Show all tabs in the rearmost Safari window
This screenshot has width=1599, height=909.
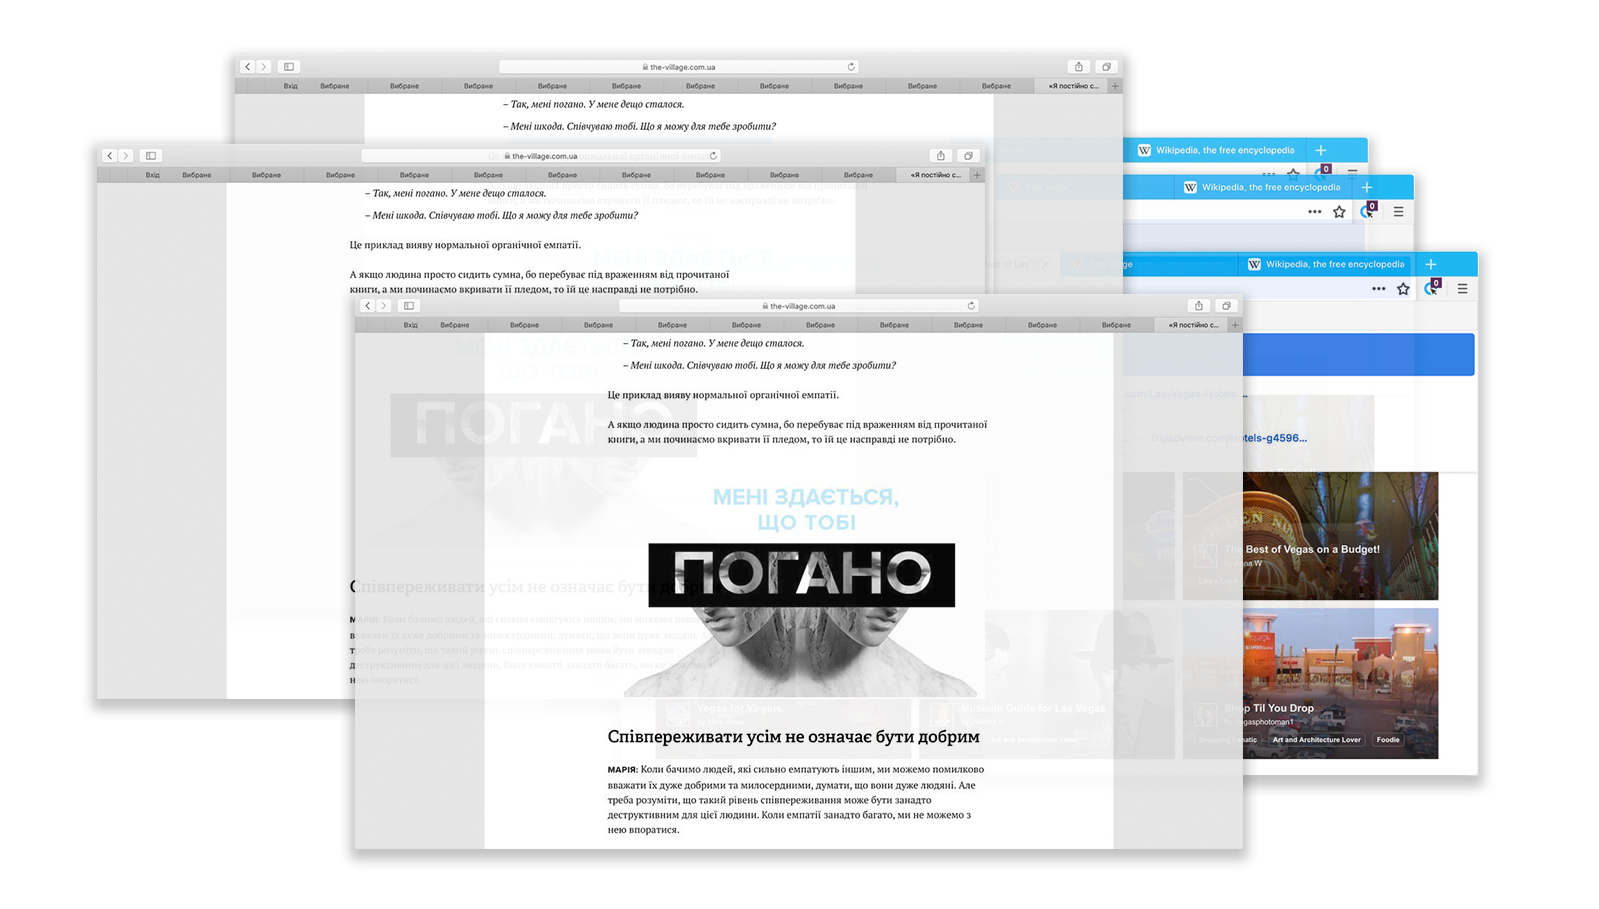(1107, 67)
